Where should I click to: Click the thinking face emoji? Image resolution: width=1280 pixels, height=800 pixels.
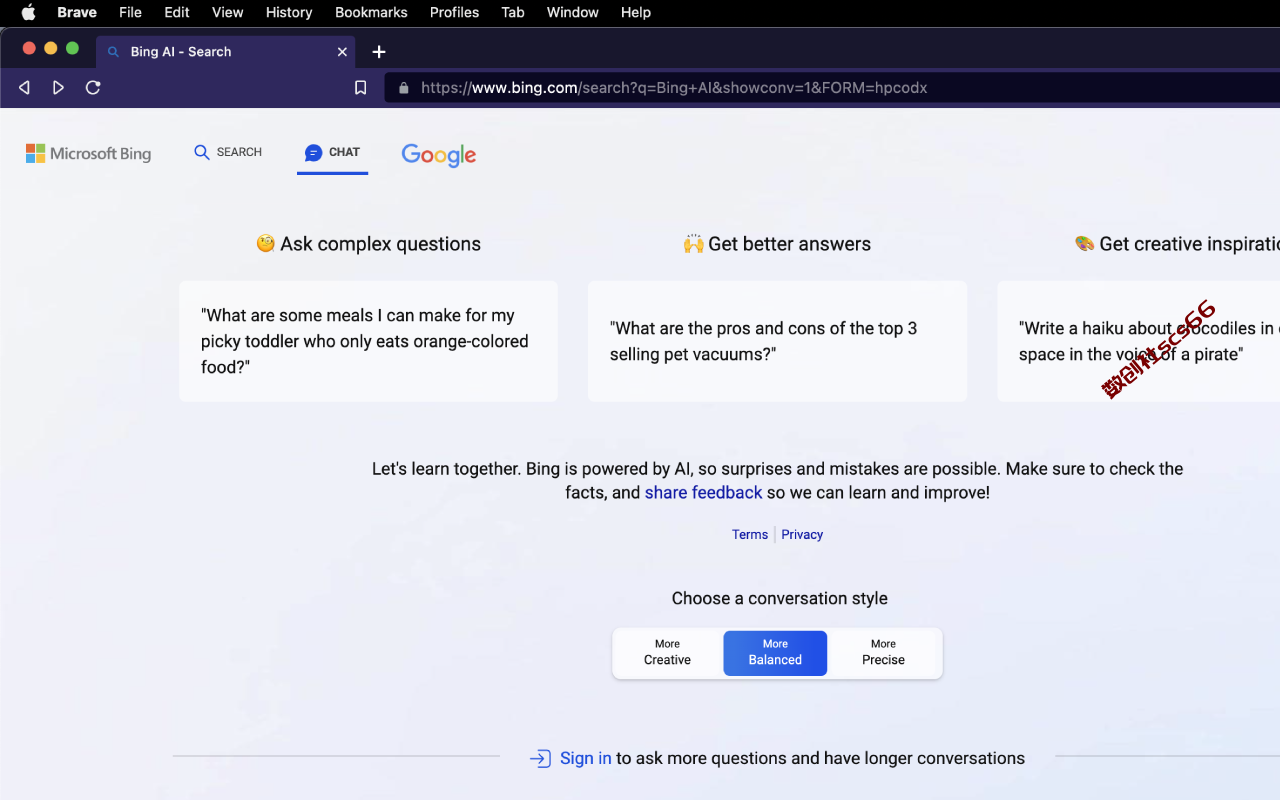(x=266, y=243)
